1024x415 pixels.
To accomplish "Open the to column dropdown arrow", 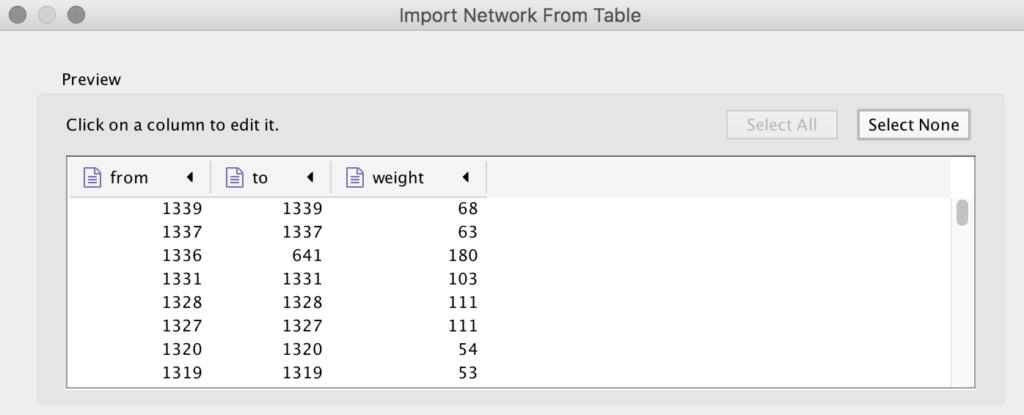I will coord(310,177).
